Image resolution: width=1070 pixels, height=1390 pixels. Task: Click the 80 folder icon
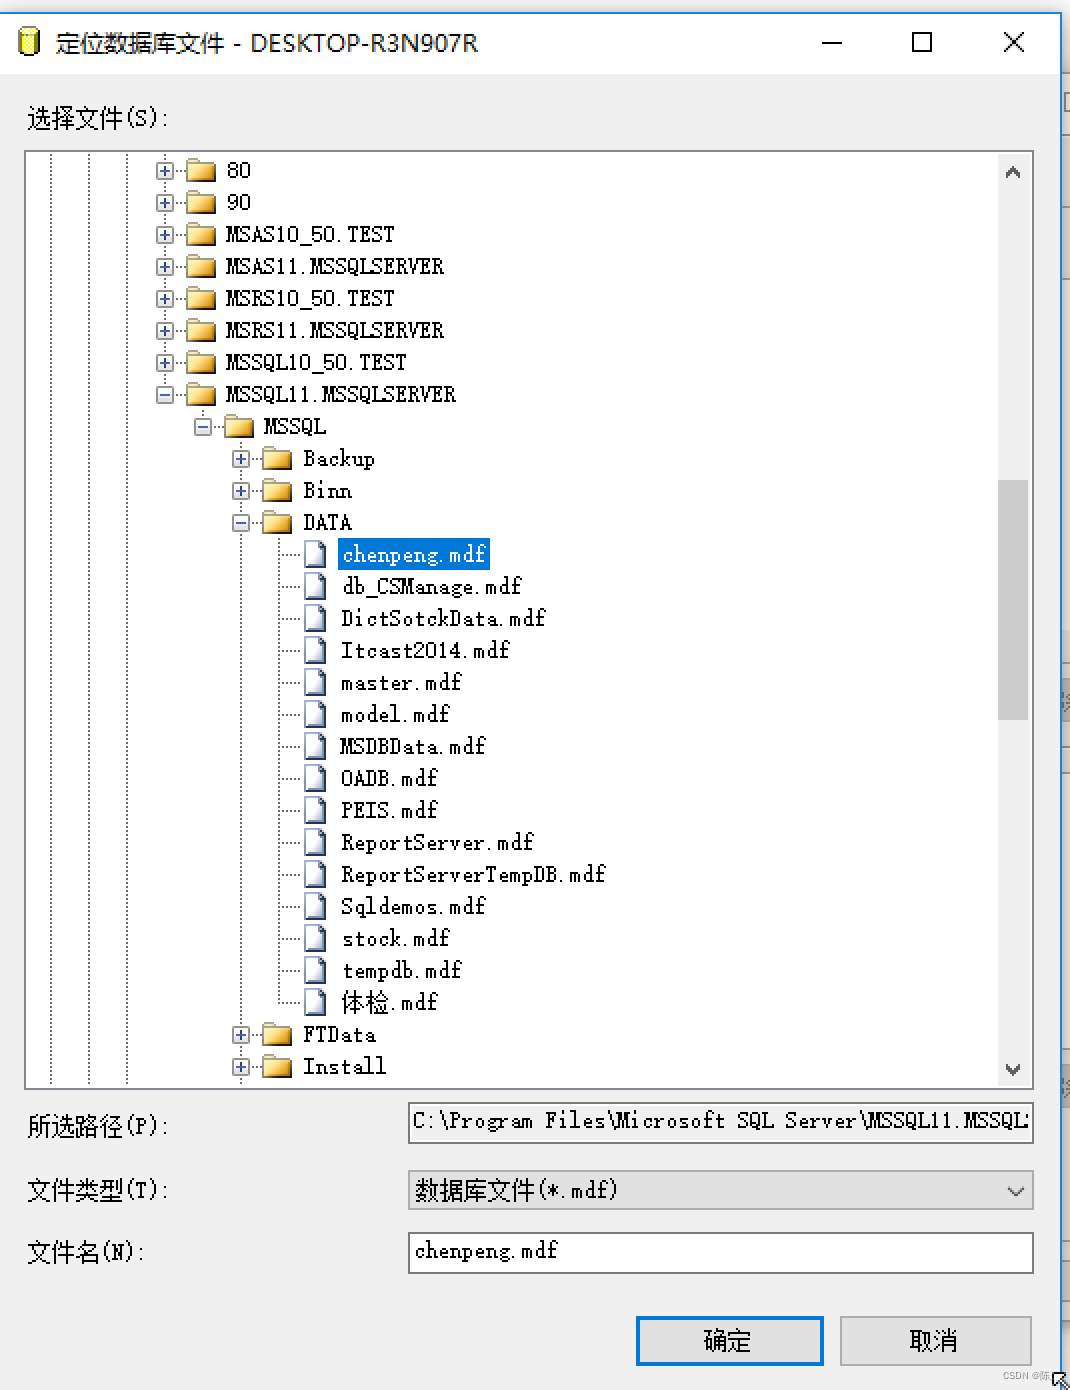[x=201, y=171]
